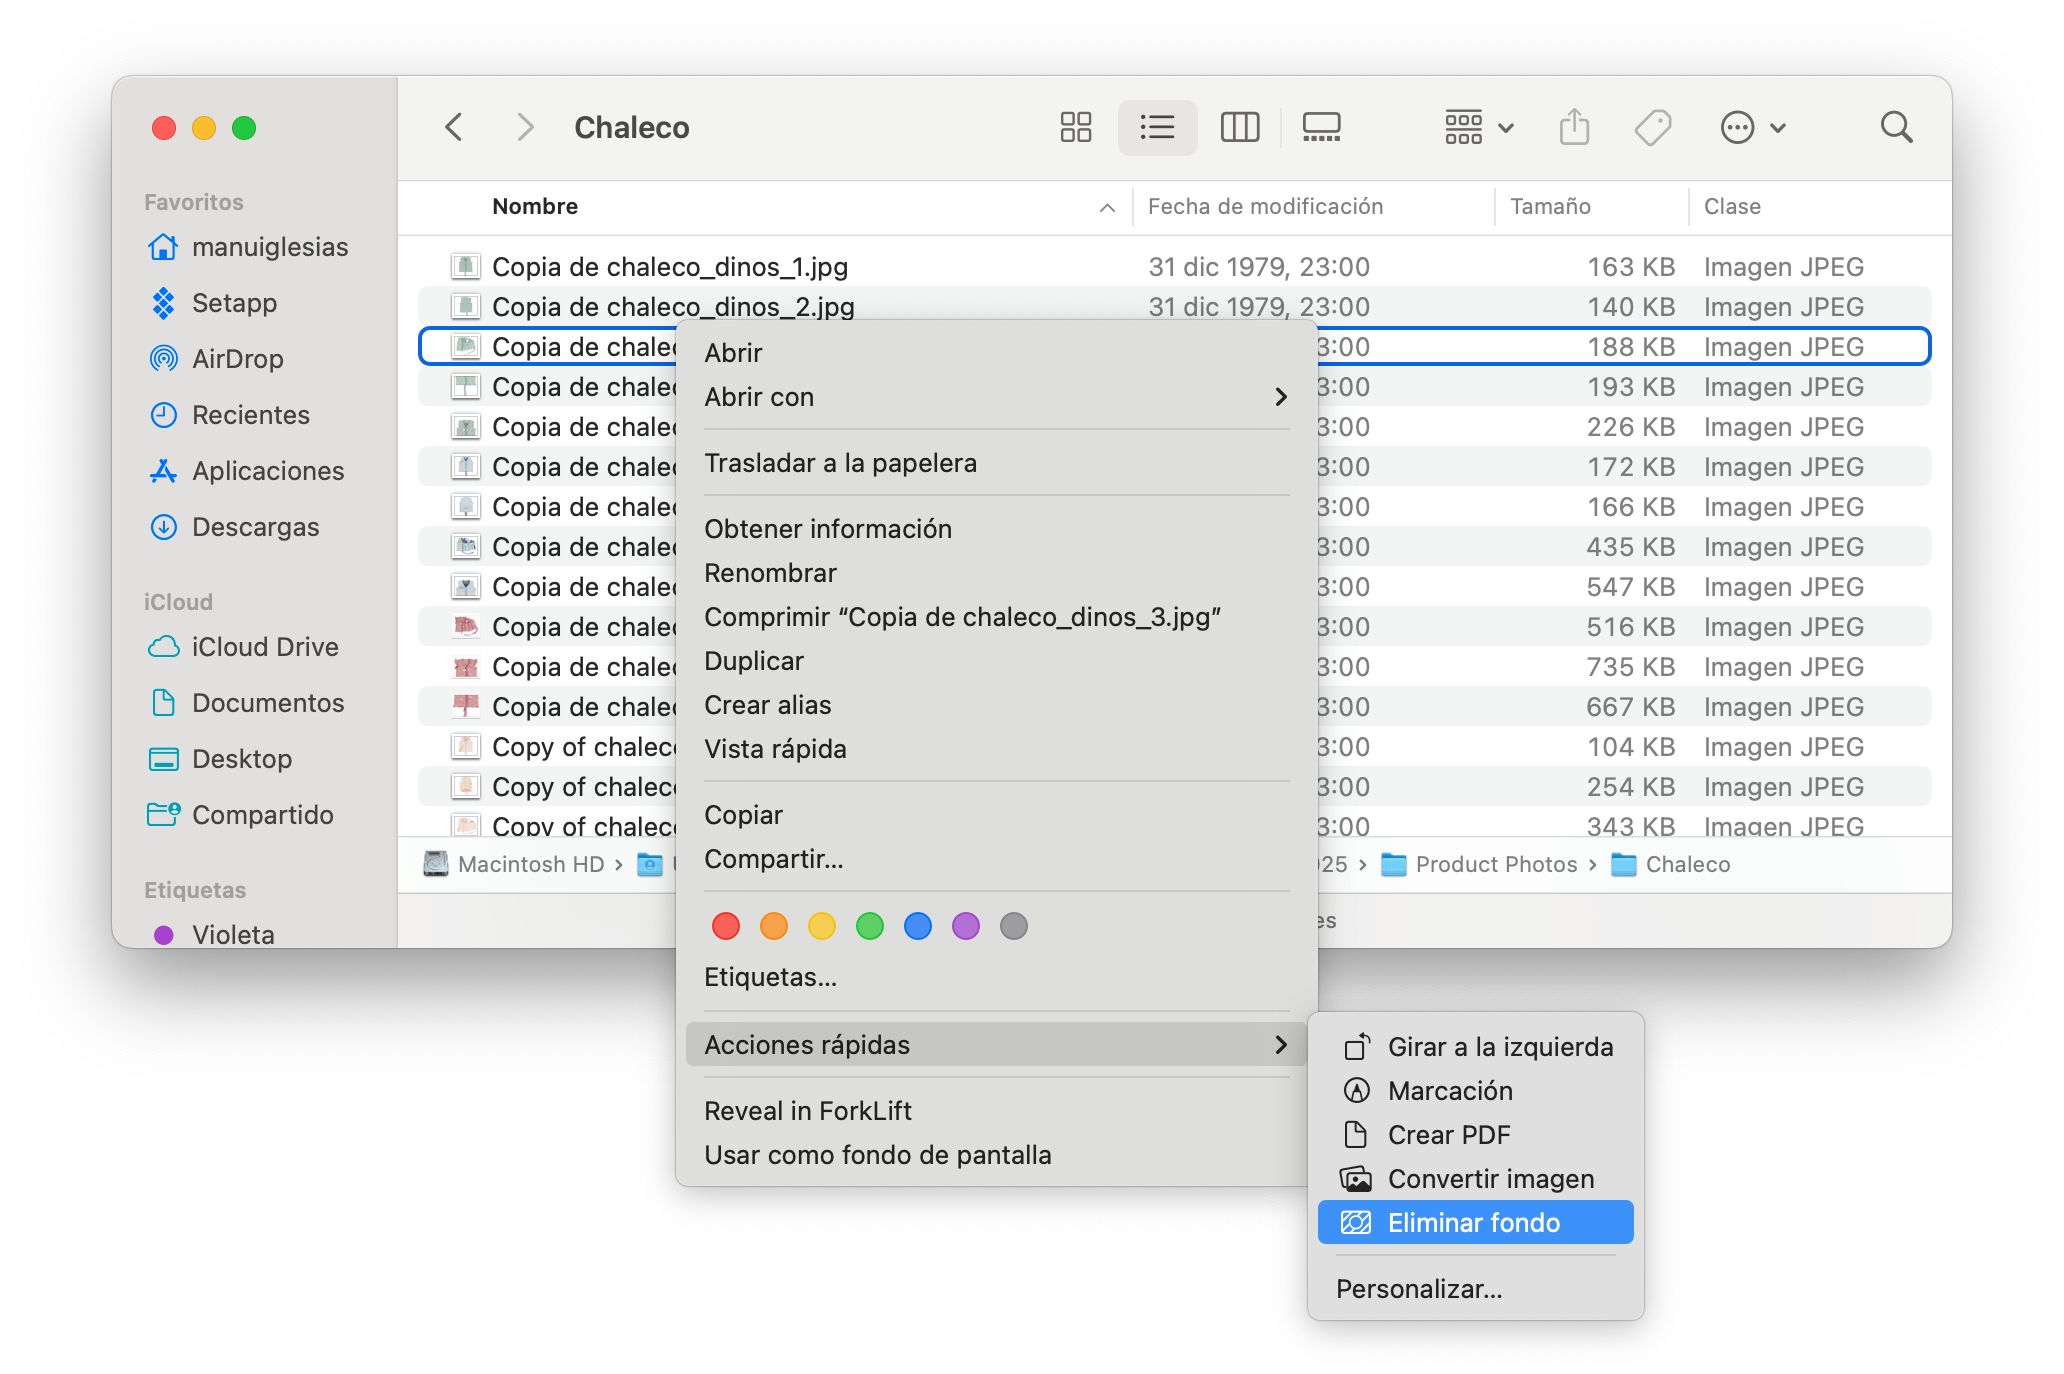Image resolution: width=2064 pixels, height=1374 pixels.
Task: Switch to column view
Action: [x=1239, y=127]
